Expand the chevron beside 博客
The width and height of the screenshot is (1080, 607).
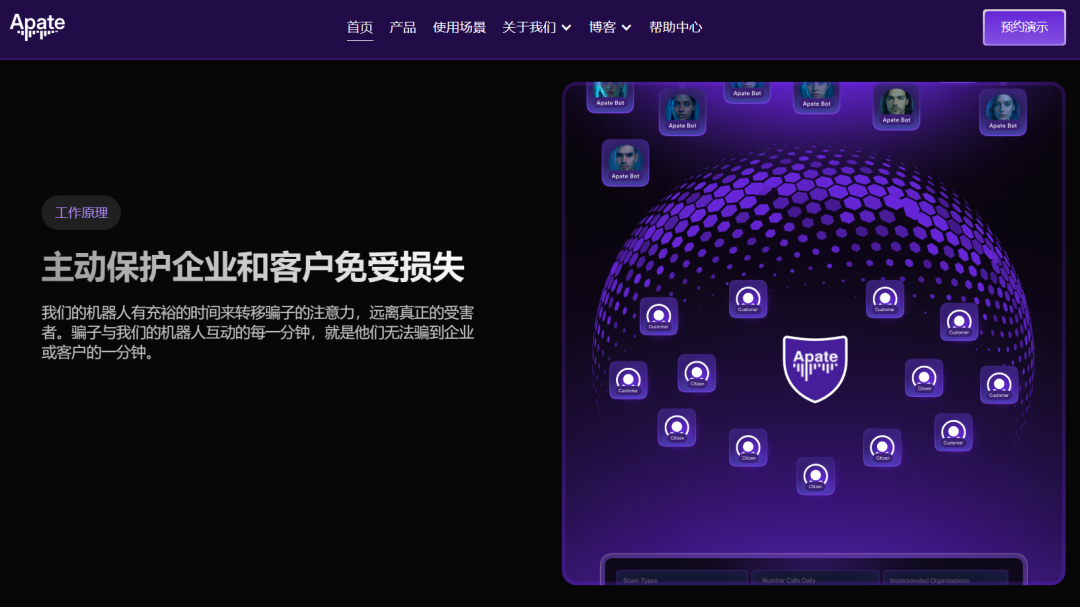(626, 28)
